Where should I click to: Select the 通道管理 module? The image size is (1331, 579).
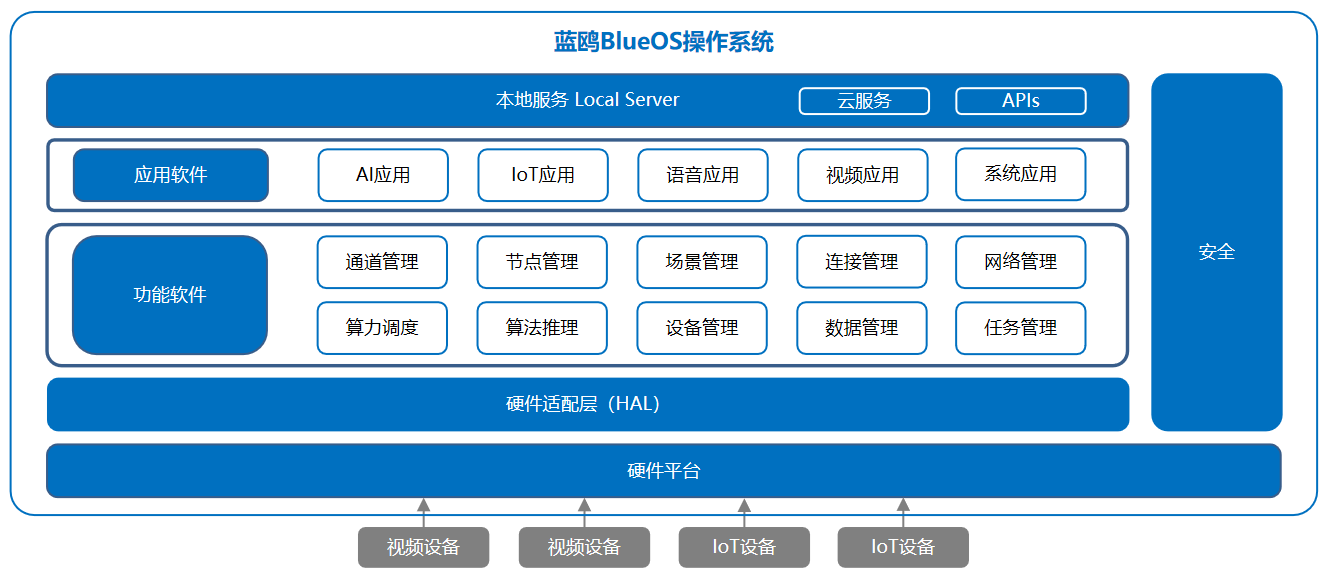tap(382, 262)
